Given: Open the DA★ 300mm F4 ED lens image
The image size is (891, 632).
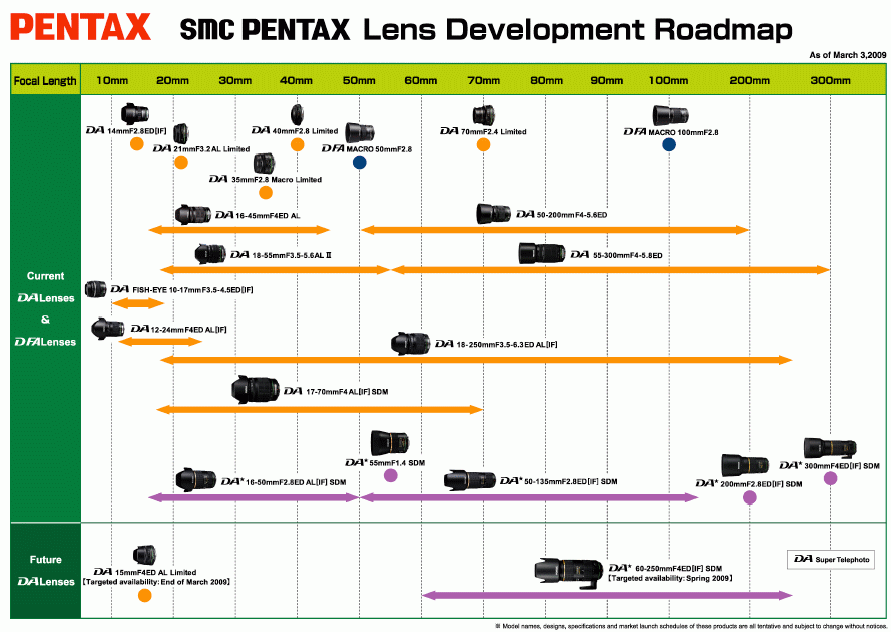Looking at the screenshot, I should [x=830, y=448].
